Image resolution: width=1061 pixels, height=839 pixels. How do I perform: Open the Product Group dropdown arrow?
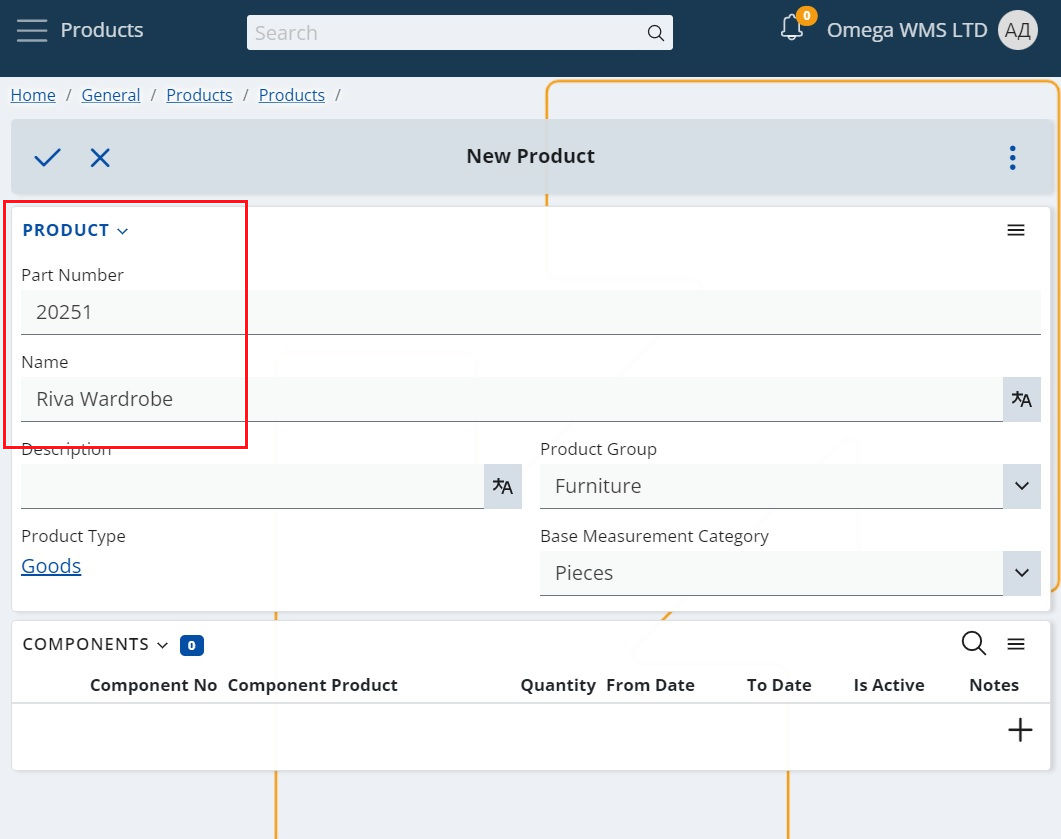point(1022,486)
